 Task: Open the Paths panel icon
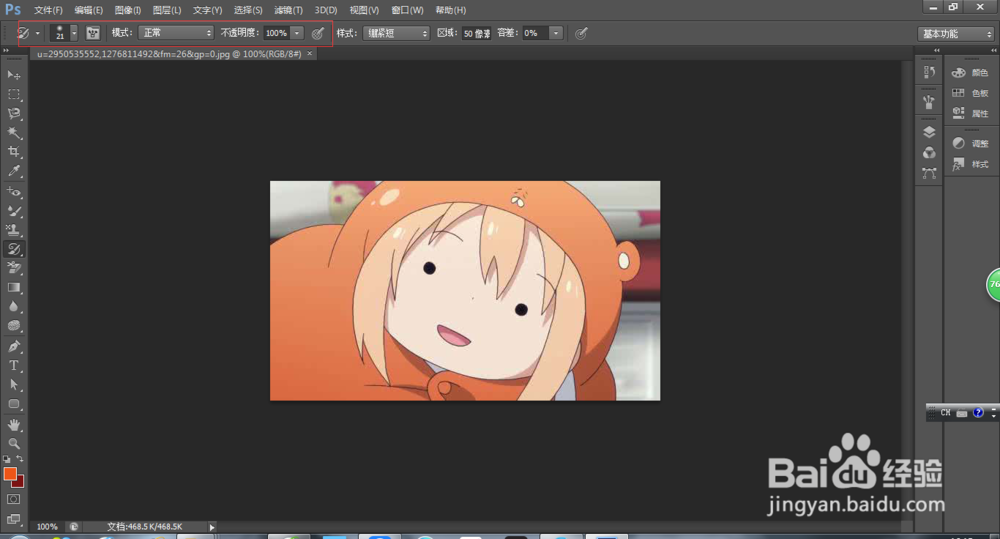click(929, 173)
